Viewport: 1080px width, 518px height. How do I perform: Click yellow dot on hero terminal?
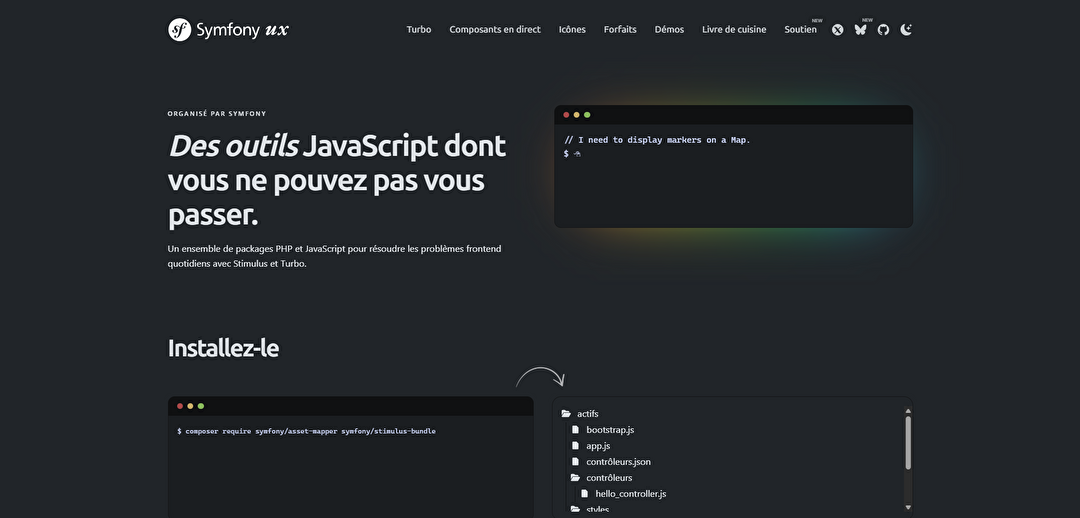click(577, 115)
